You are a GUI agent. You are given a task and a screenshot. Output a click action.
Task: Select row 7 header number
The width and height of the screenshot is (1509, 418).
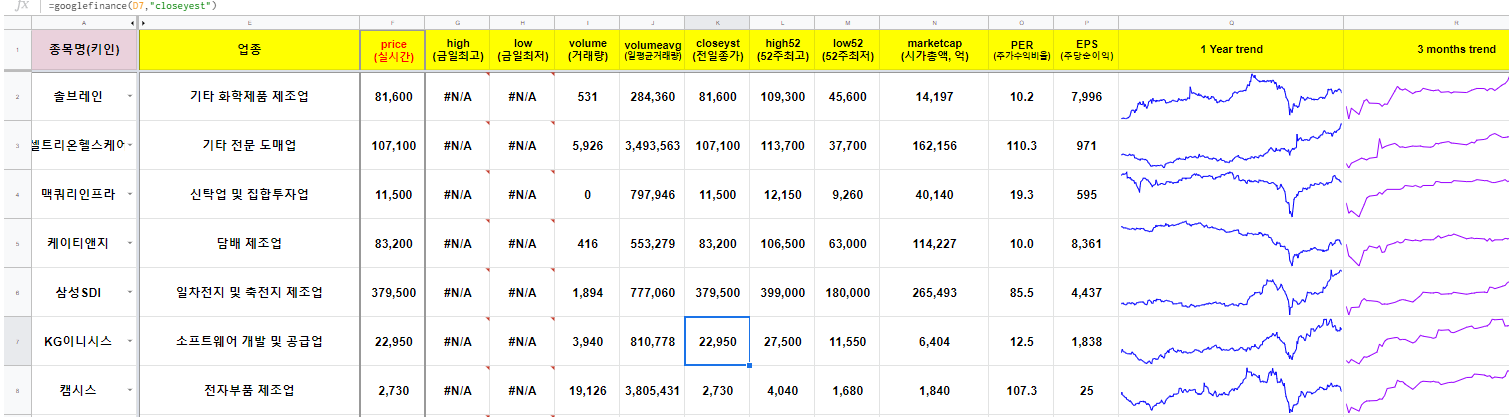(16, 342)
